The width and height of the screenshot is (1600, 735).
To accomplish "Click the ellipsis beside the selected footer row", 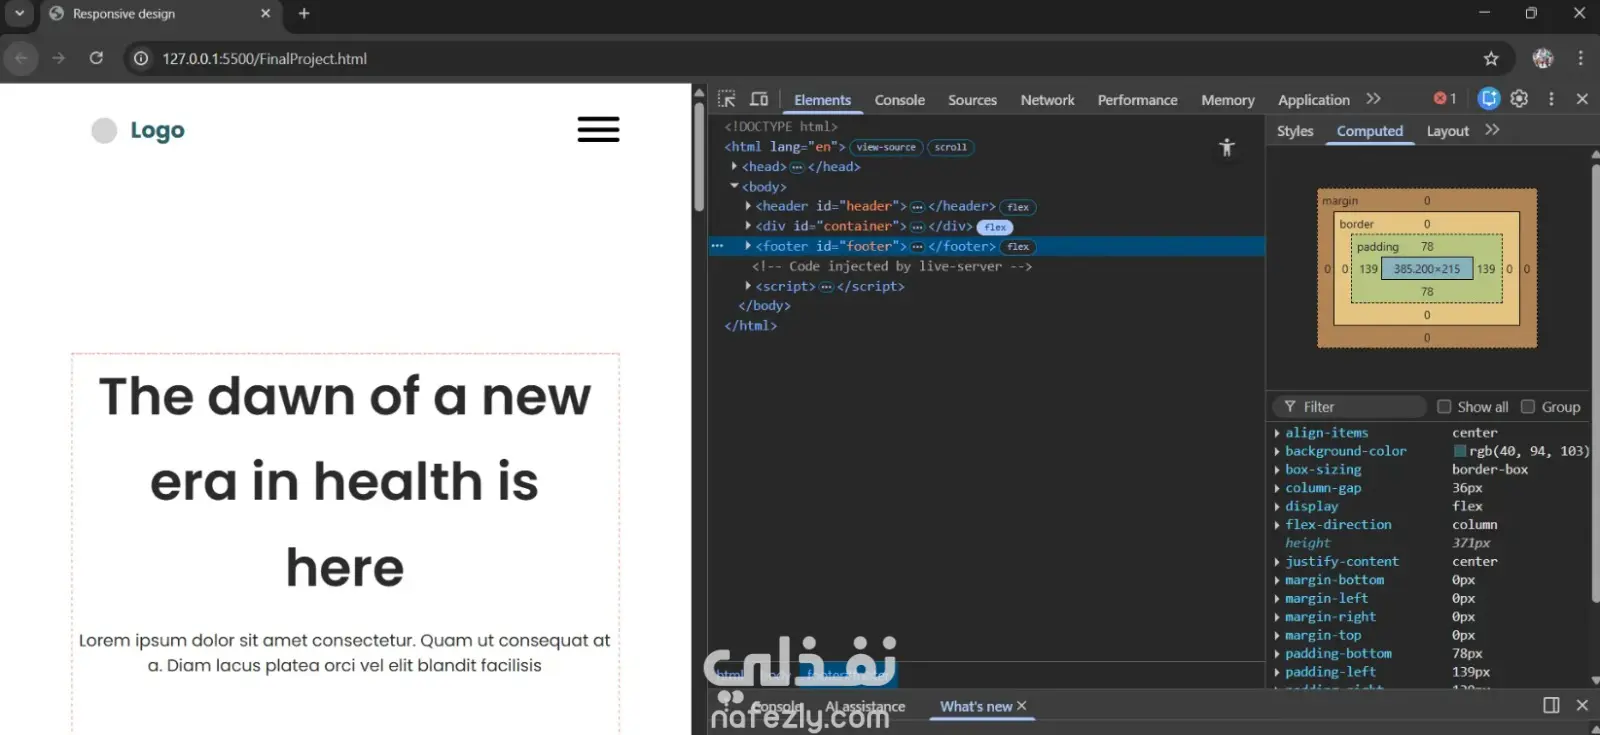I will 717,246.
